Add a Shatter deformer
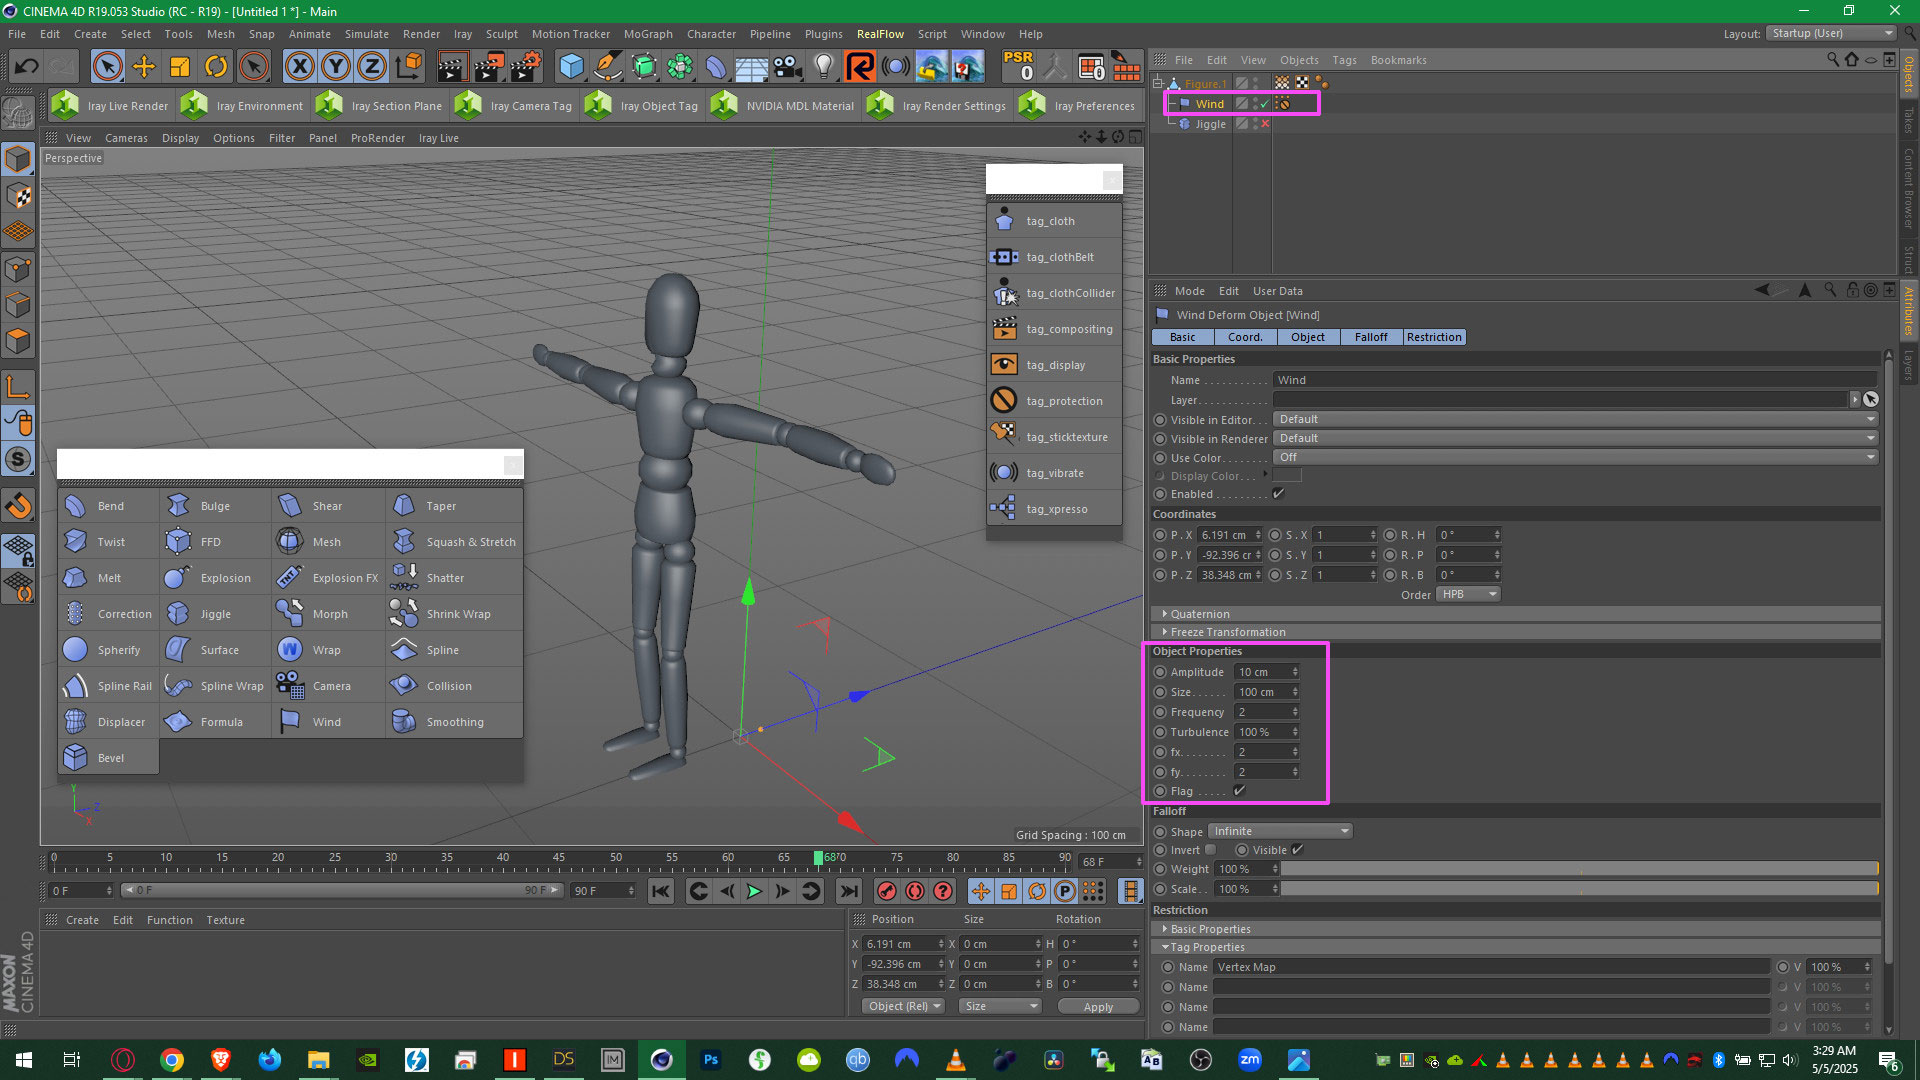The width and height of the screenshot is (1920, 1080). coord(453,578)
